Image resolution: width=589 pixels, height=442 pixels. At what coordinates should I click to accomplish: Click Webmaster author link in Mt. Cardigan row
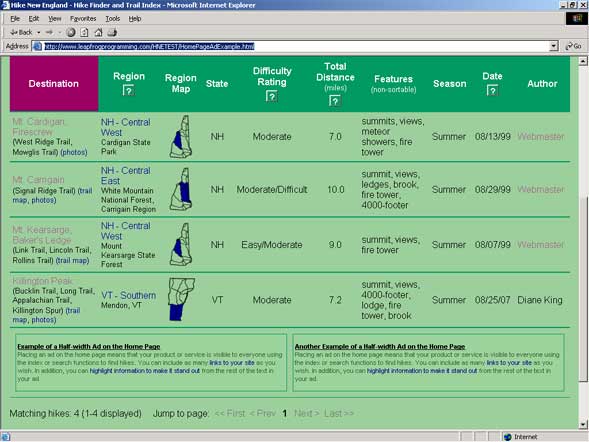[541, 137]
